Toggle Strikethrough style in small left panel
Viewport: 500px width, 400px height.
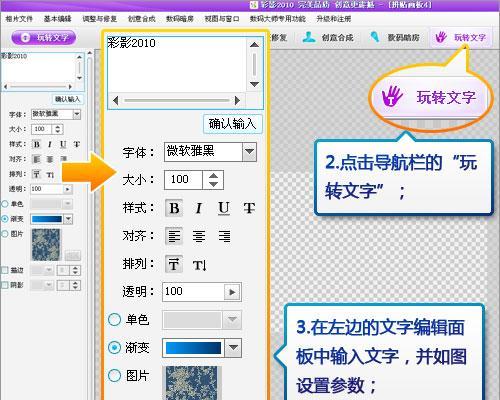(77, 144)
